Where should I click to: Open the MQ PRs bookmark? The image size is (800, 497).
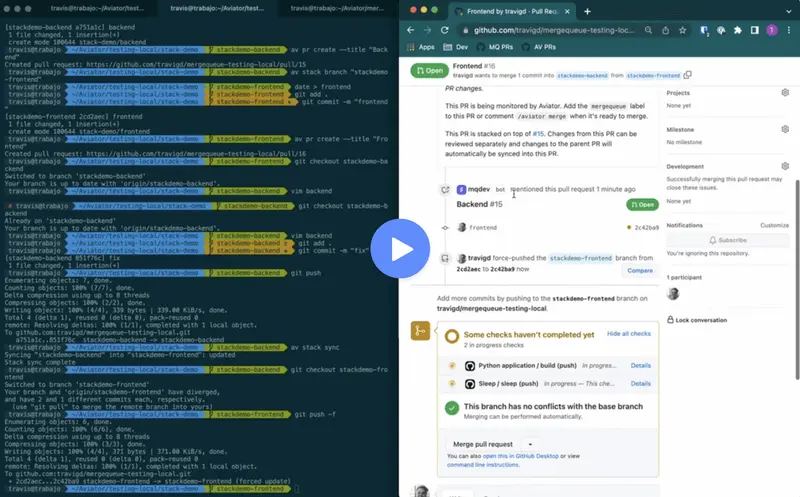pos(495,47)
